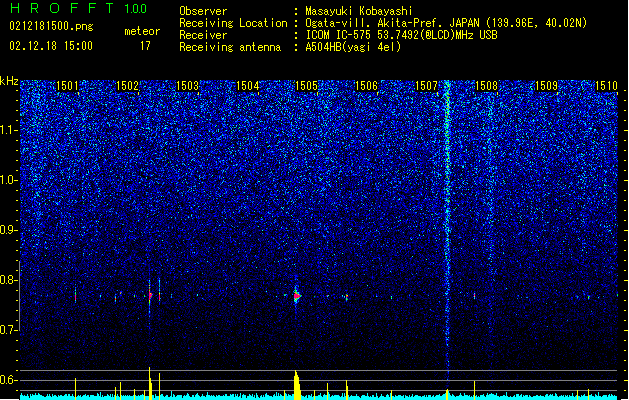Image resolution: width=629 pixels, height=400 pixels.
Task: Click the strong red meteor echo near 1505
Action: [297, 296]
